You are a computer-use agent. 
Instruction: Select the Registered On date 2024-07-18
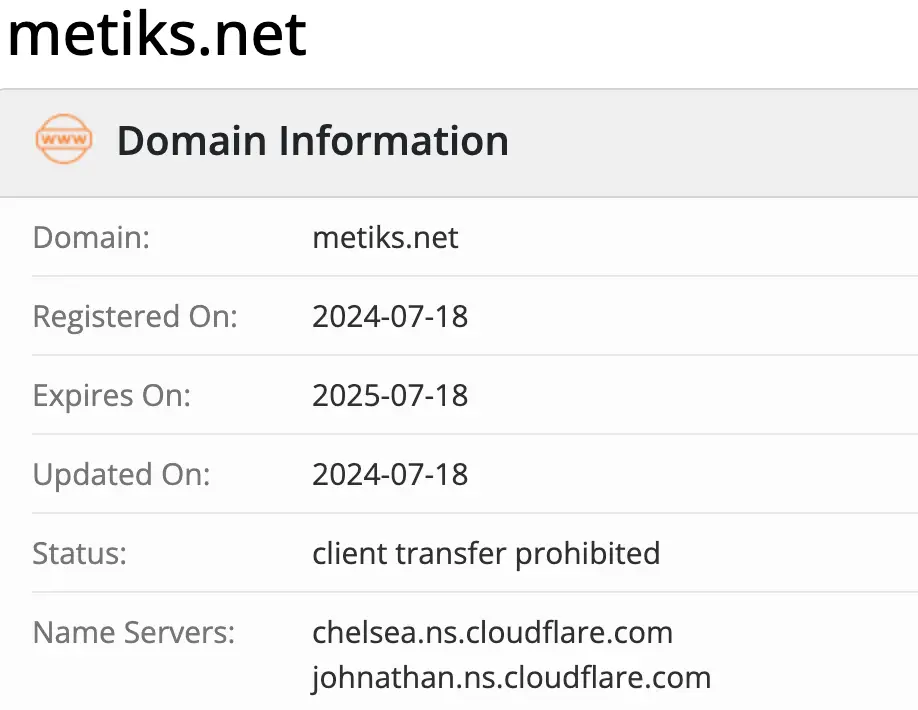(390, 317)
